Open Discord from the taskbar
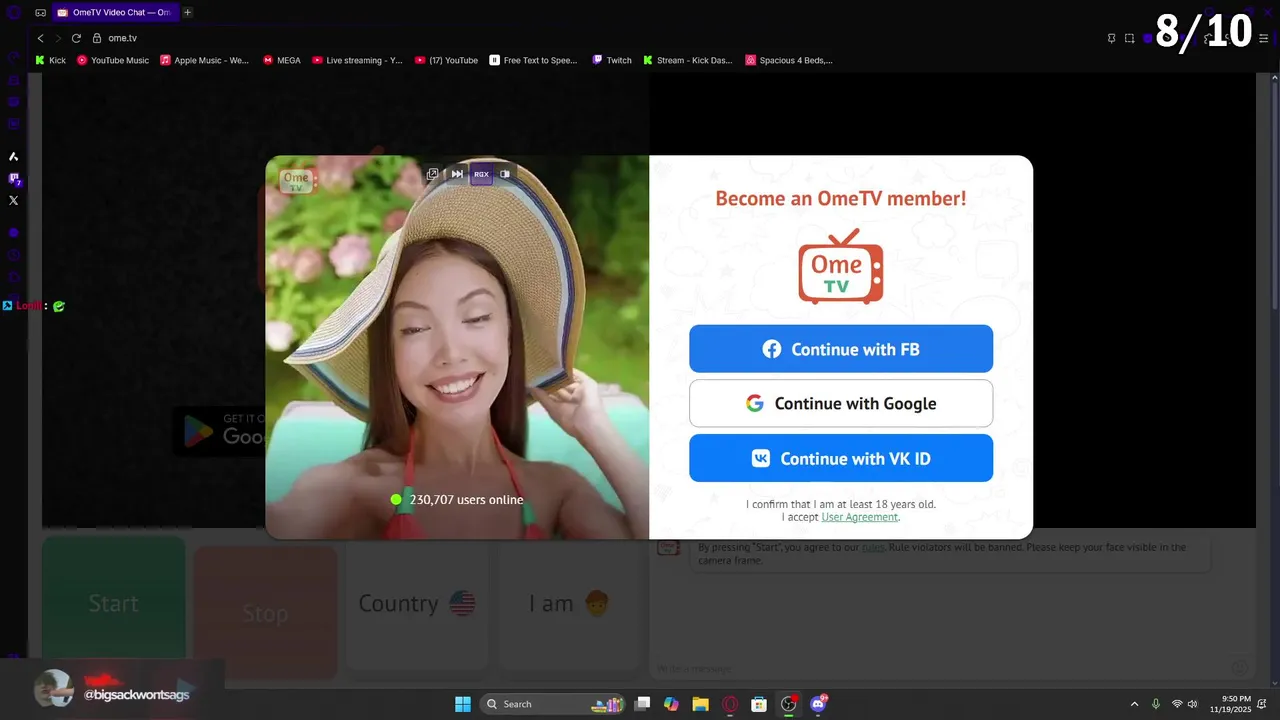The width and height of the screenshot is (1280, 720). pos(818,704)
